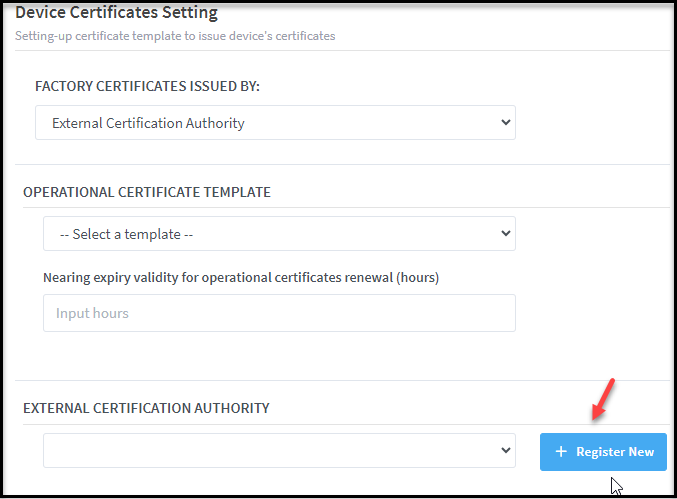The width and height of the screenshot is (677, 499).
Task: Click the Operational Certificate Template section label
Action: pos(146,192)
